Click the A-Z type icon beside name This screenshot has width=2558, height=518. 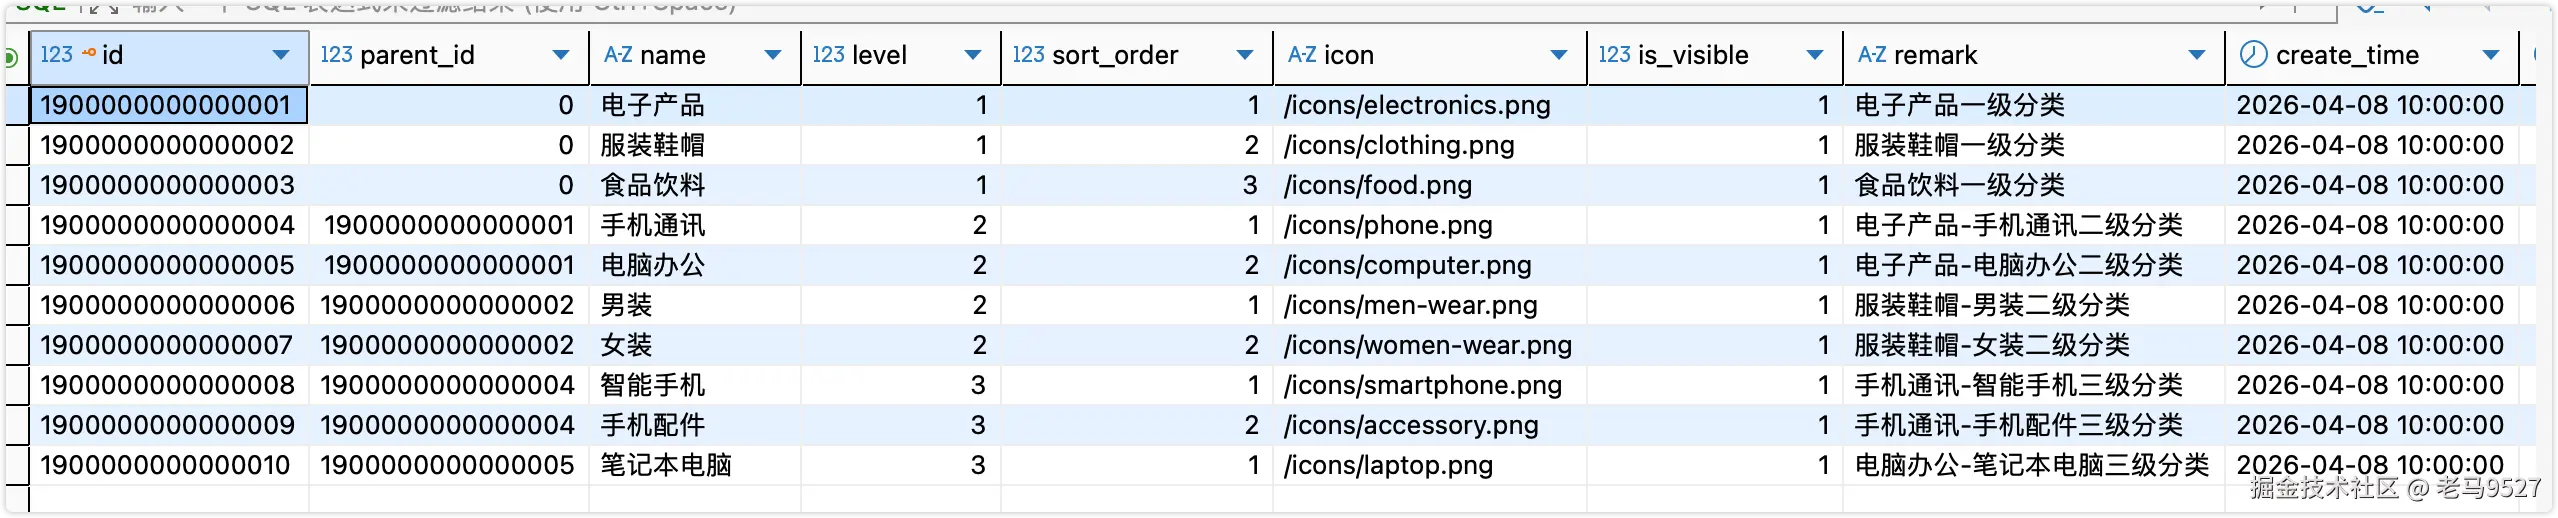pyautogui.click(x=618, y=55)
